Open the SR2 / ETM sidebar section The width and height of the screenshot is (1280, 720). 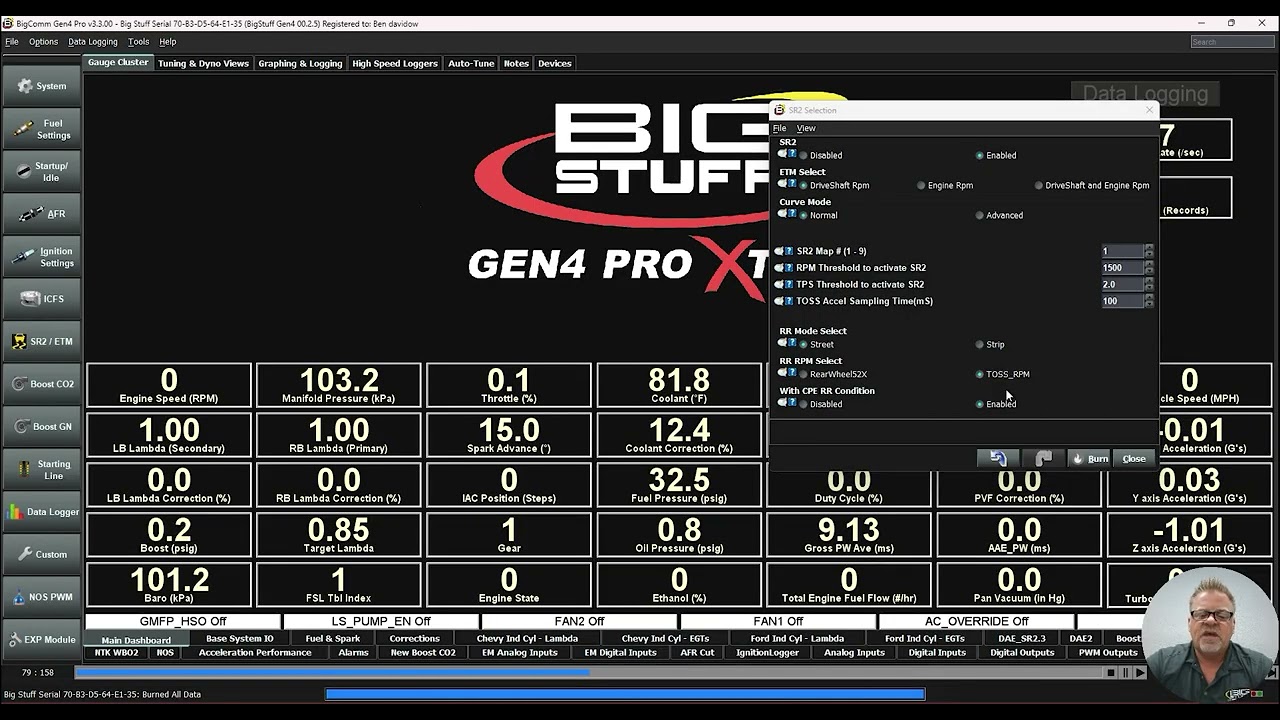click(x=41, y=342)
